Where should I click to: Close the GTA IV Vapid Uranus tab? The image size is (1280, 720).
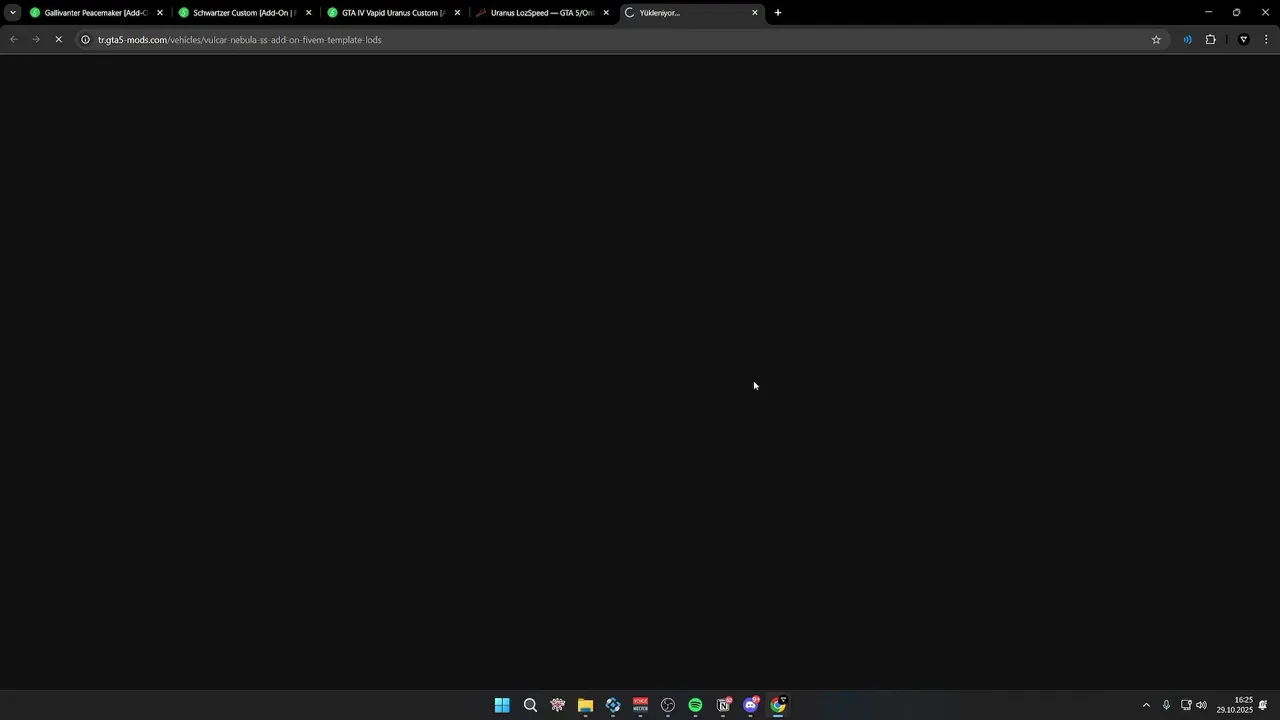[x=457, y=13]
